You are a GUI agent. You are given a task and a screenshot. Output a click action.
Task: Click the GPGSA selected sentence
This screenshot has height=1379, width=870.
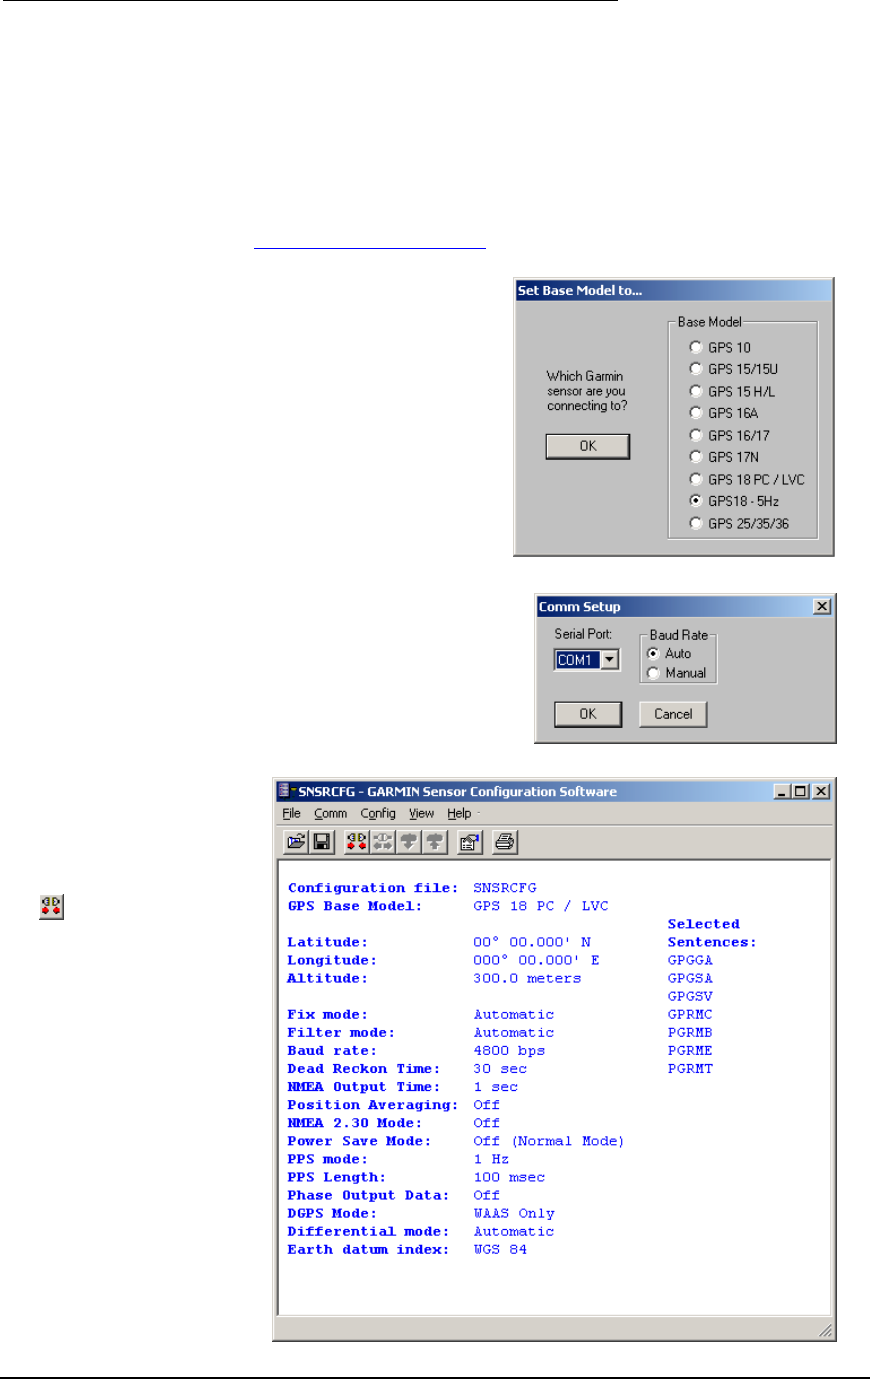pos(690,978)
